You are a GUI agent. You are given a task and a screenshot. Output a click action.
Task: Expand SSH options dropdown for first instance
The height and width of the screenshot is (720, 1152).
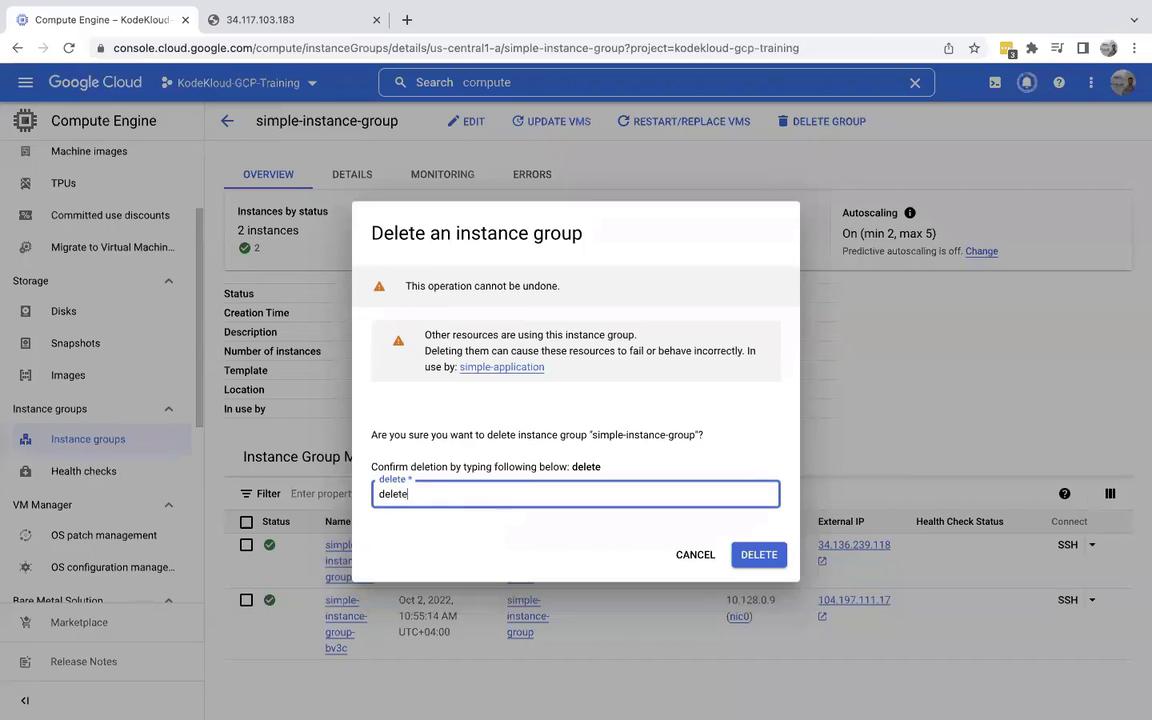pos(1092,545)
